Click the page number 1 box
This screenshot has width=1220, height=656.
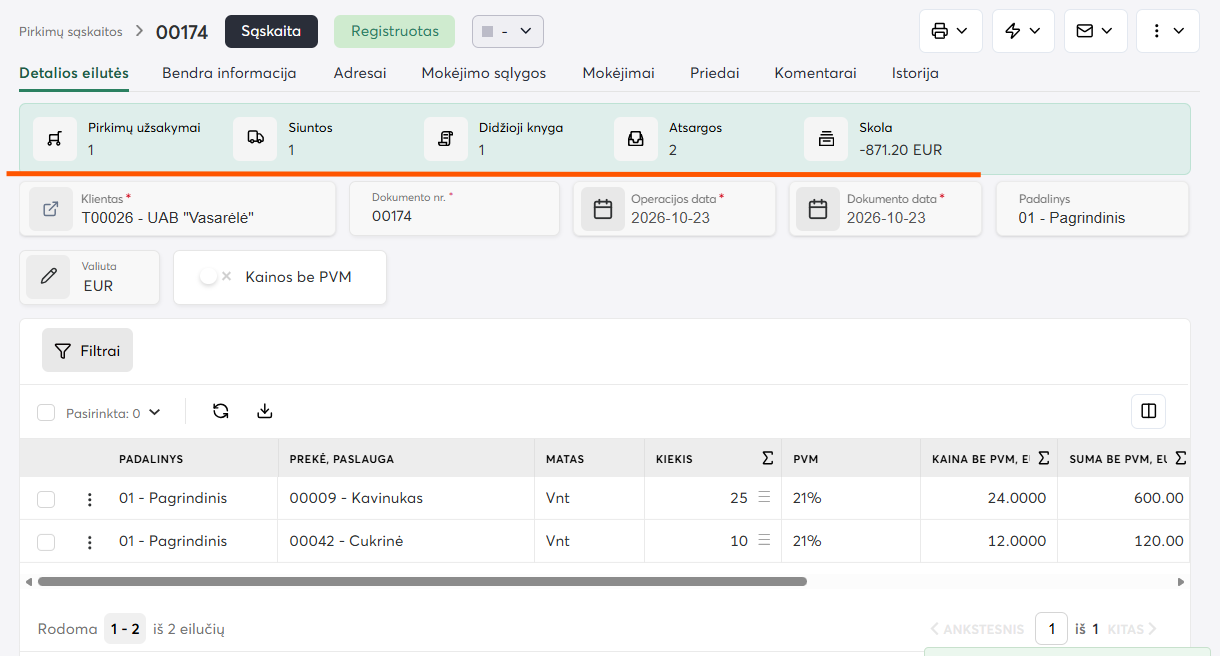click(1051, 629)
